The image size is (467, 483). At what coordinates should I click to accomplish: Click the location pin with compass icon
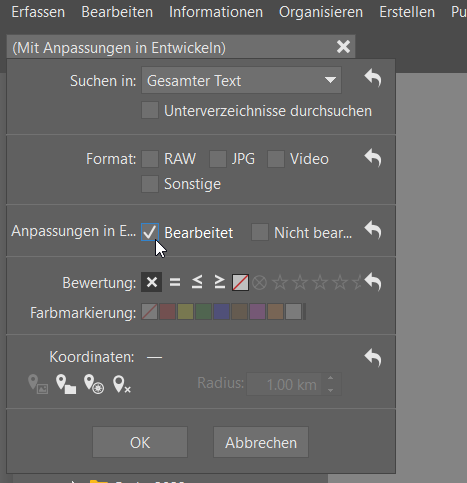[x=94, y=384]
